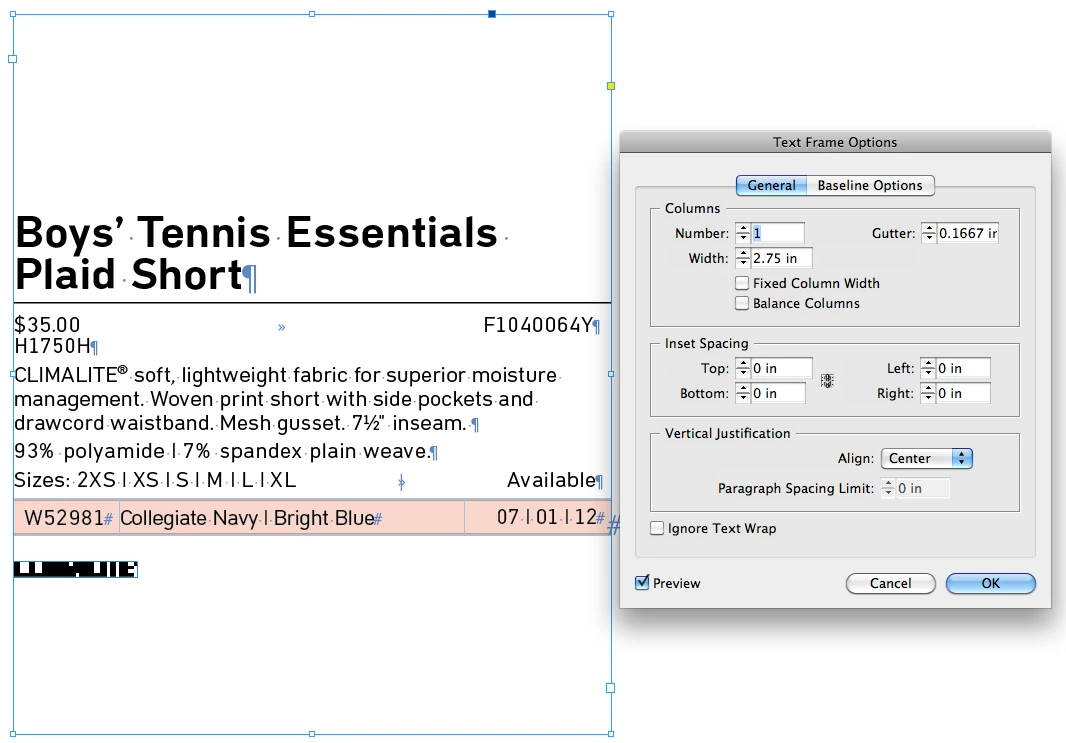This screenshot has width=1066, height=743.
Task: Click the table cell W52981
Action: coord(67,517)
